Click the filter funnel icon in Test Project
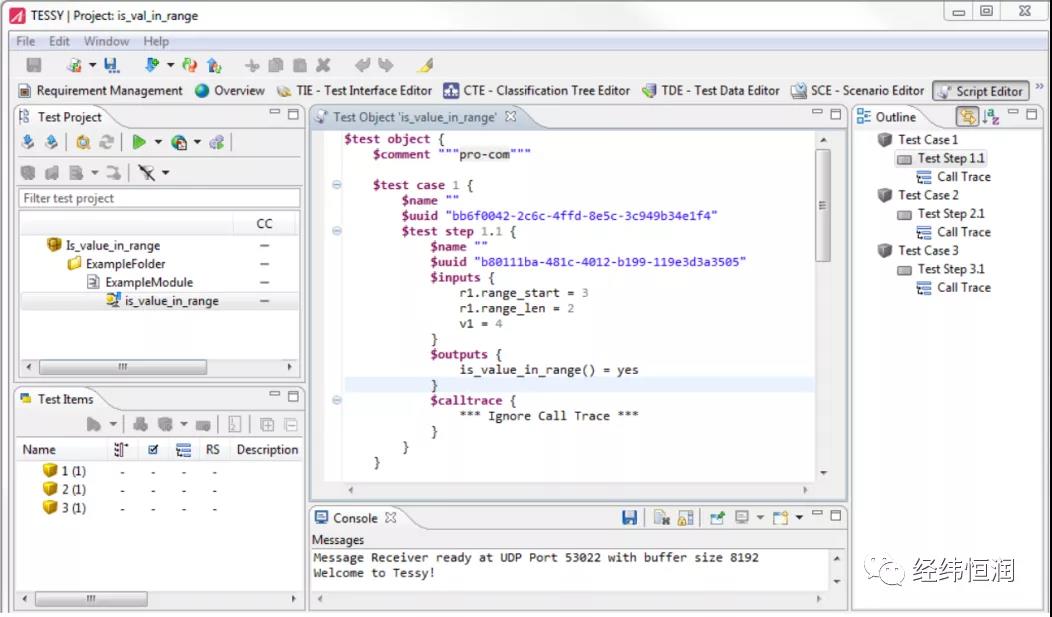 coord(146,173)
